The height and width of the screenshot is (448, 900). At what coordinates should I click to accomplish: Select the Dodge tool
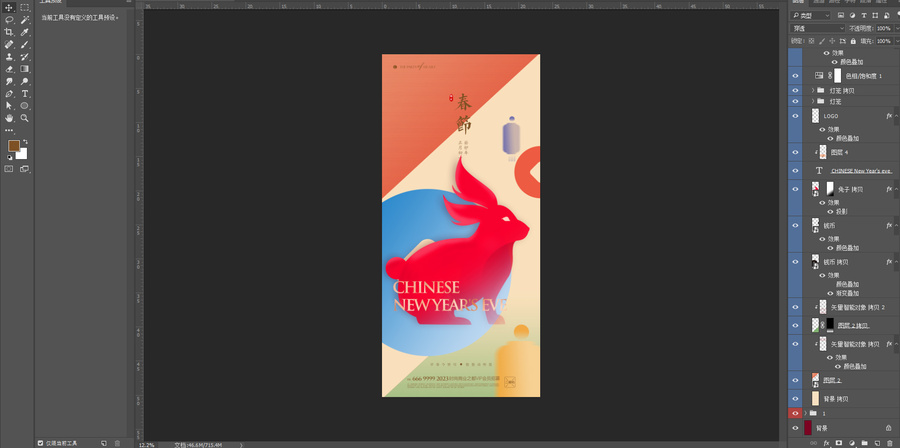click(25, 81)
